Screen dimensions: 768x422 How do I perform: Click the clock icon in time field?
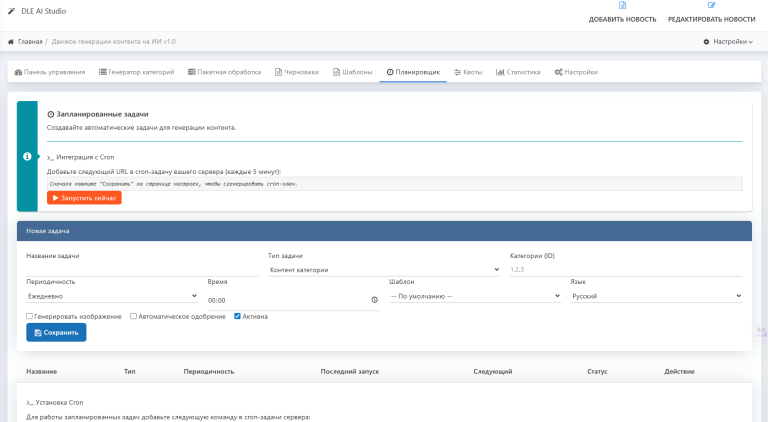(x=375, y=300)
